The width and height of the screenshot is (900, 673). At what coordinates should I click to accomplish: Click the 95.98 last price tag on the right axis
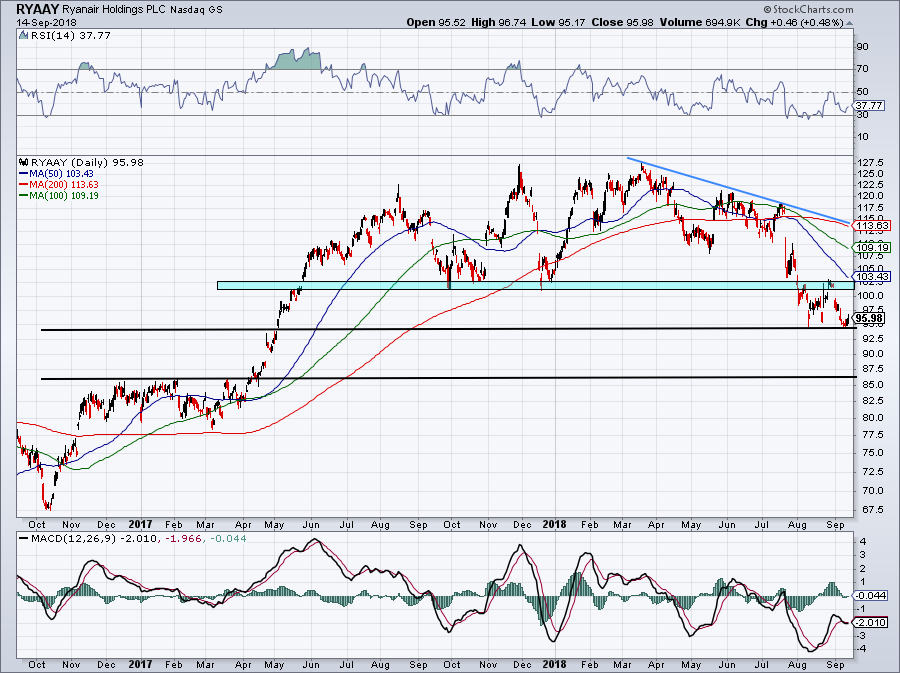[868, 318]
